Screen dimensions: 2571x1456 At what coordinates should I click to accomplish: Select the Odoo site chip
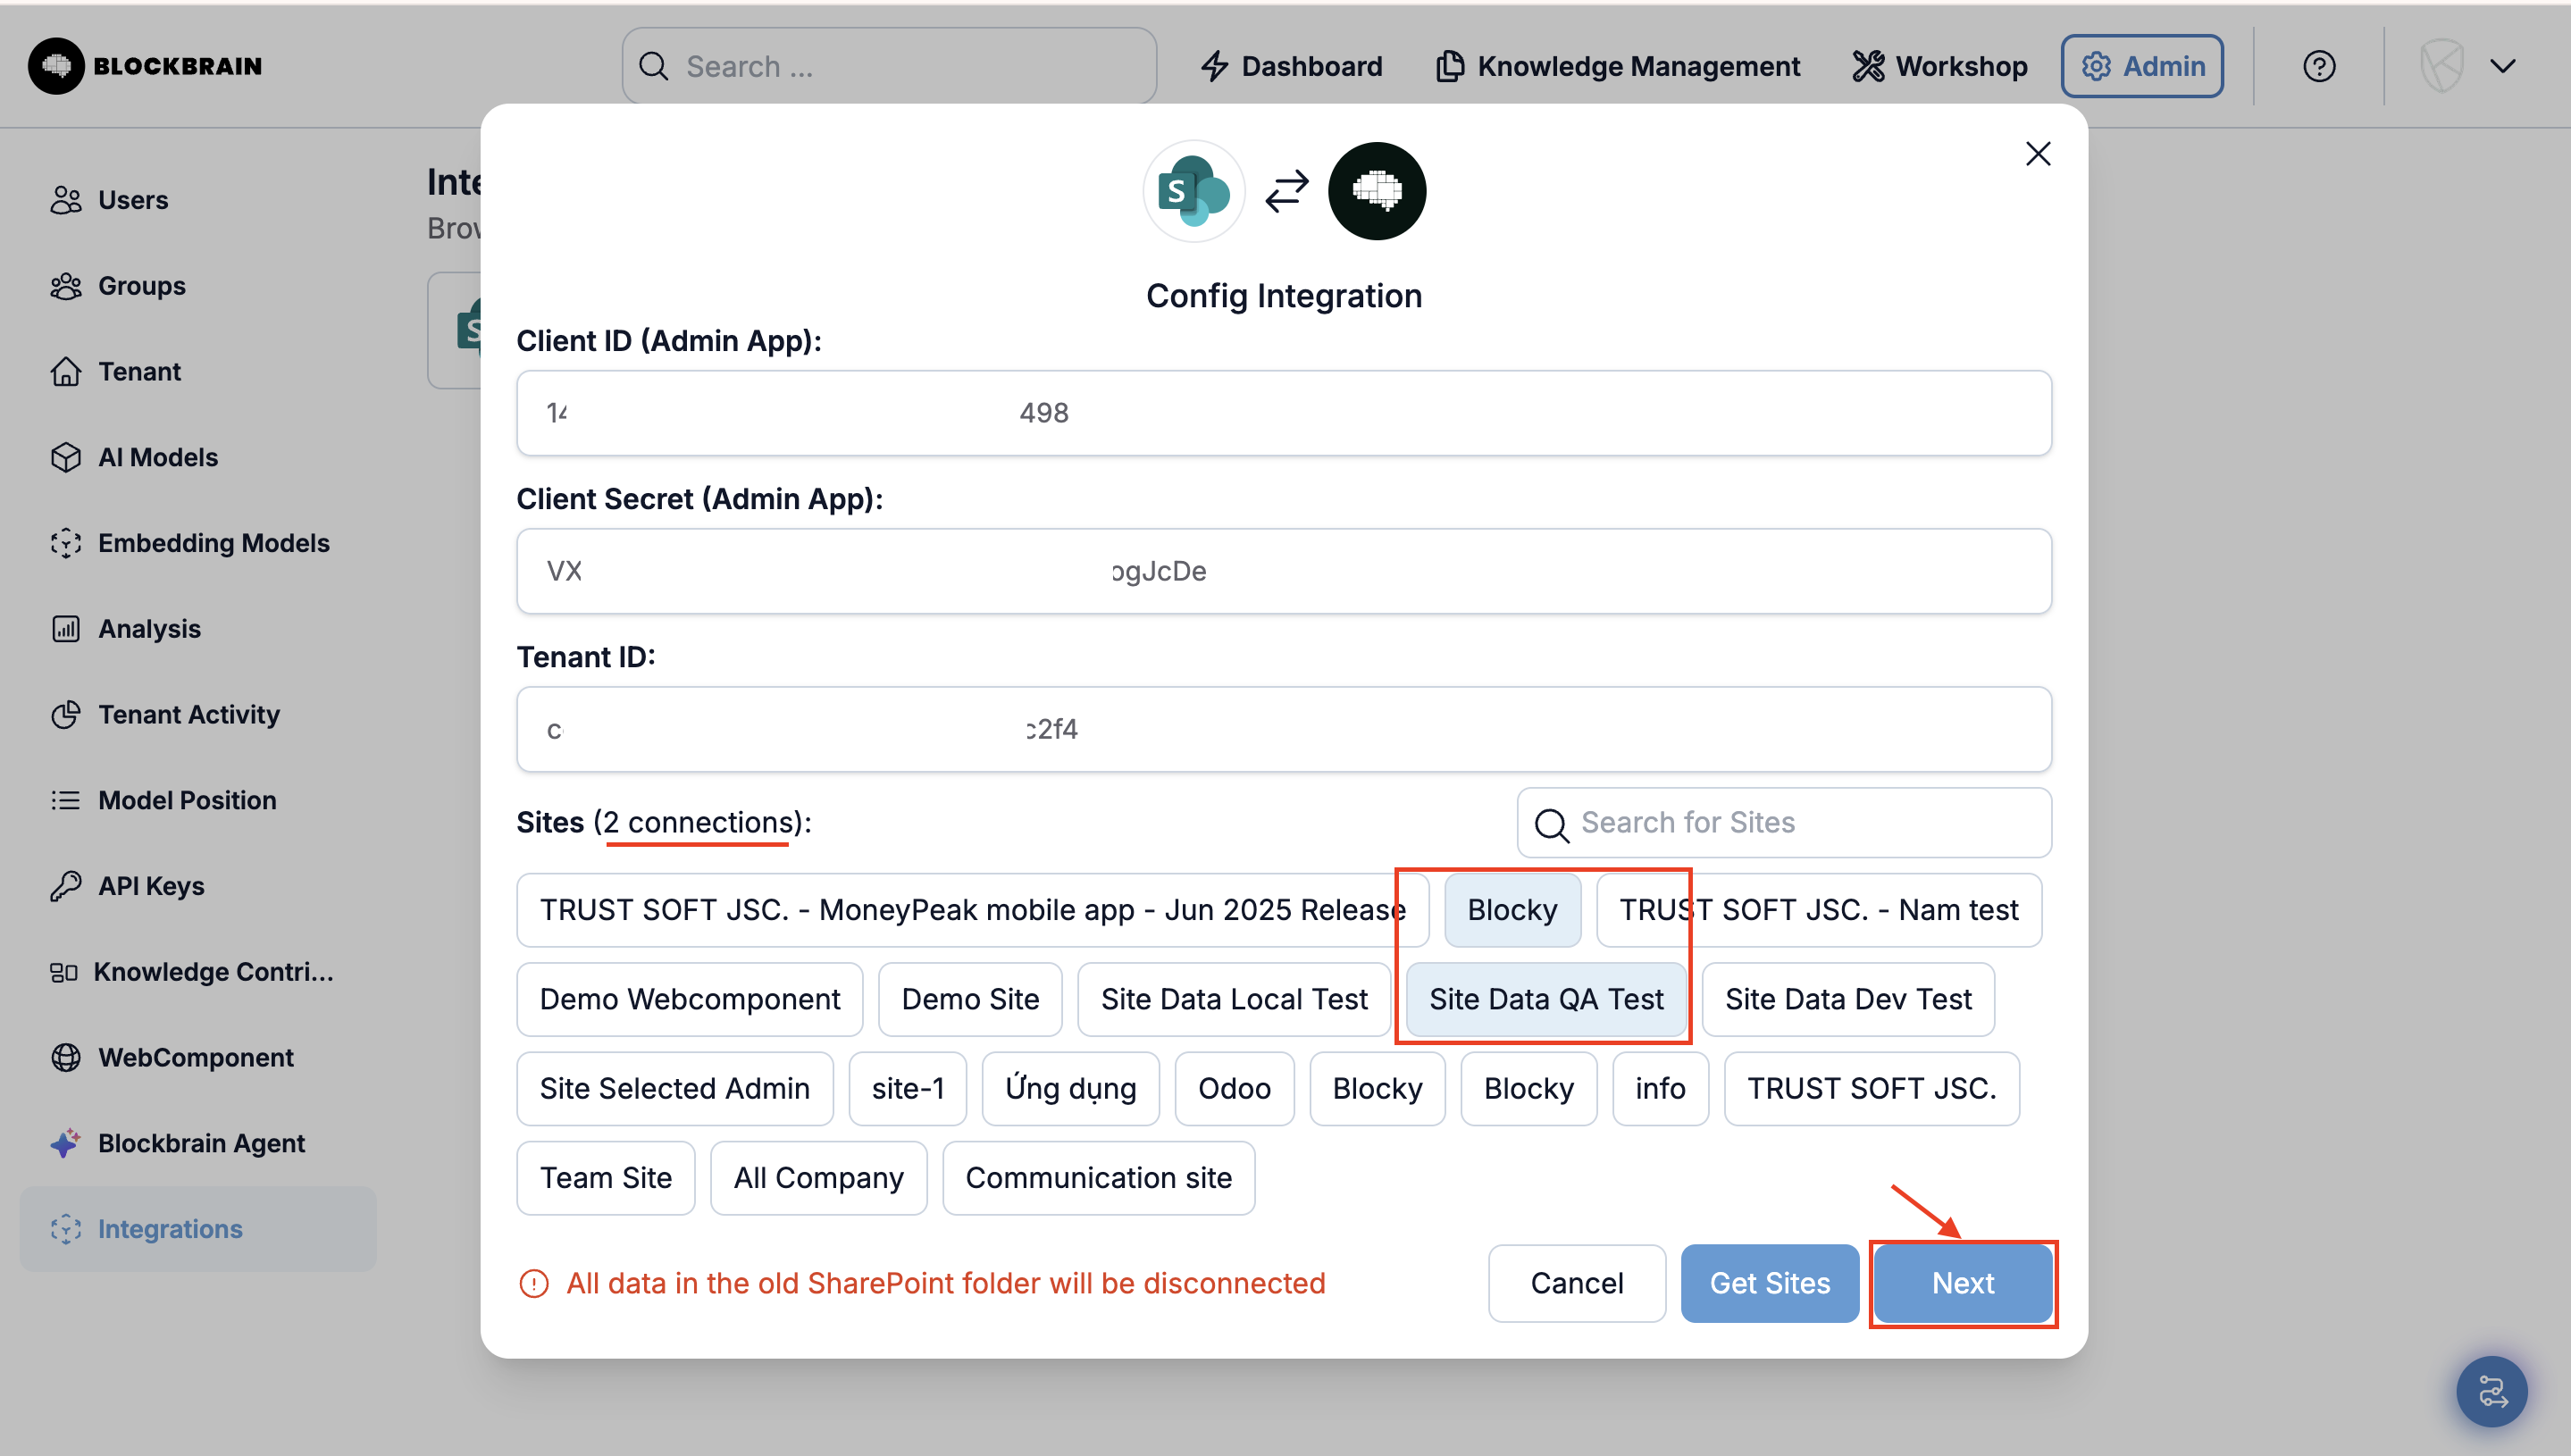pyautogui.click(x=1235, y=1089)
